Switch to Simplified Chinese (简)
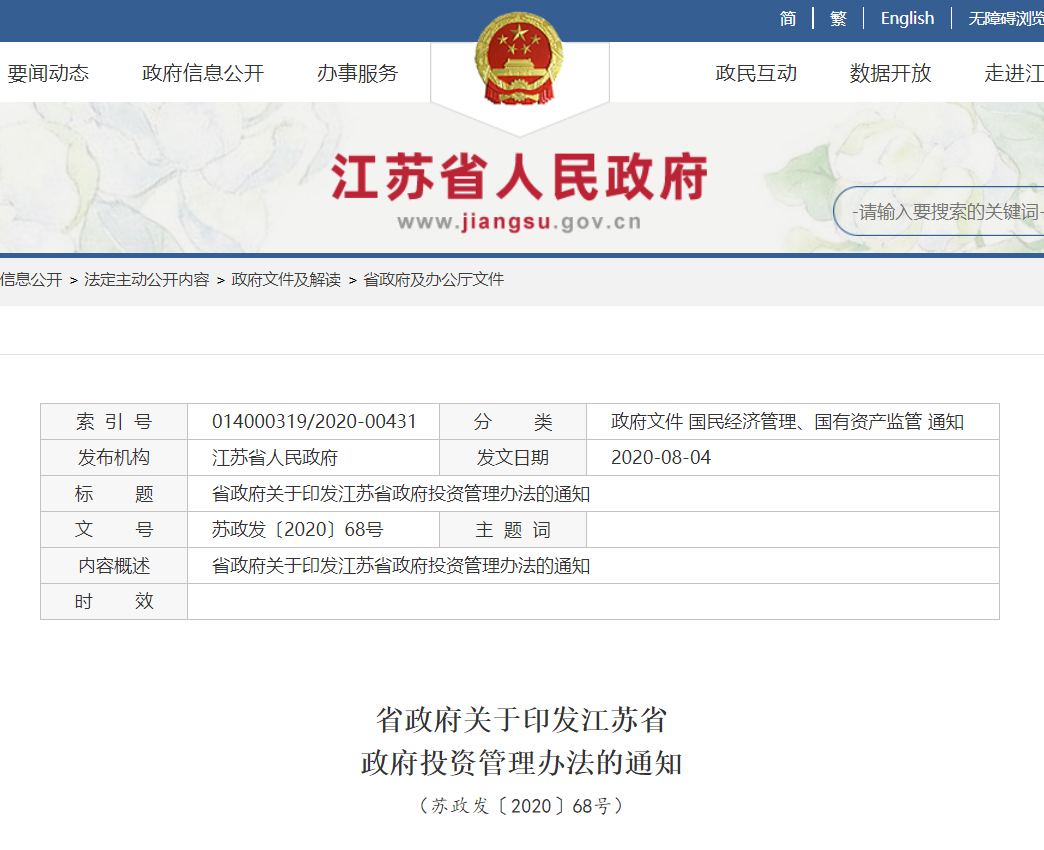 tap(788, 19)
